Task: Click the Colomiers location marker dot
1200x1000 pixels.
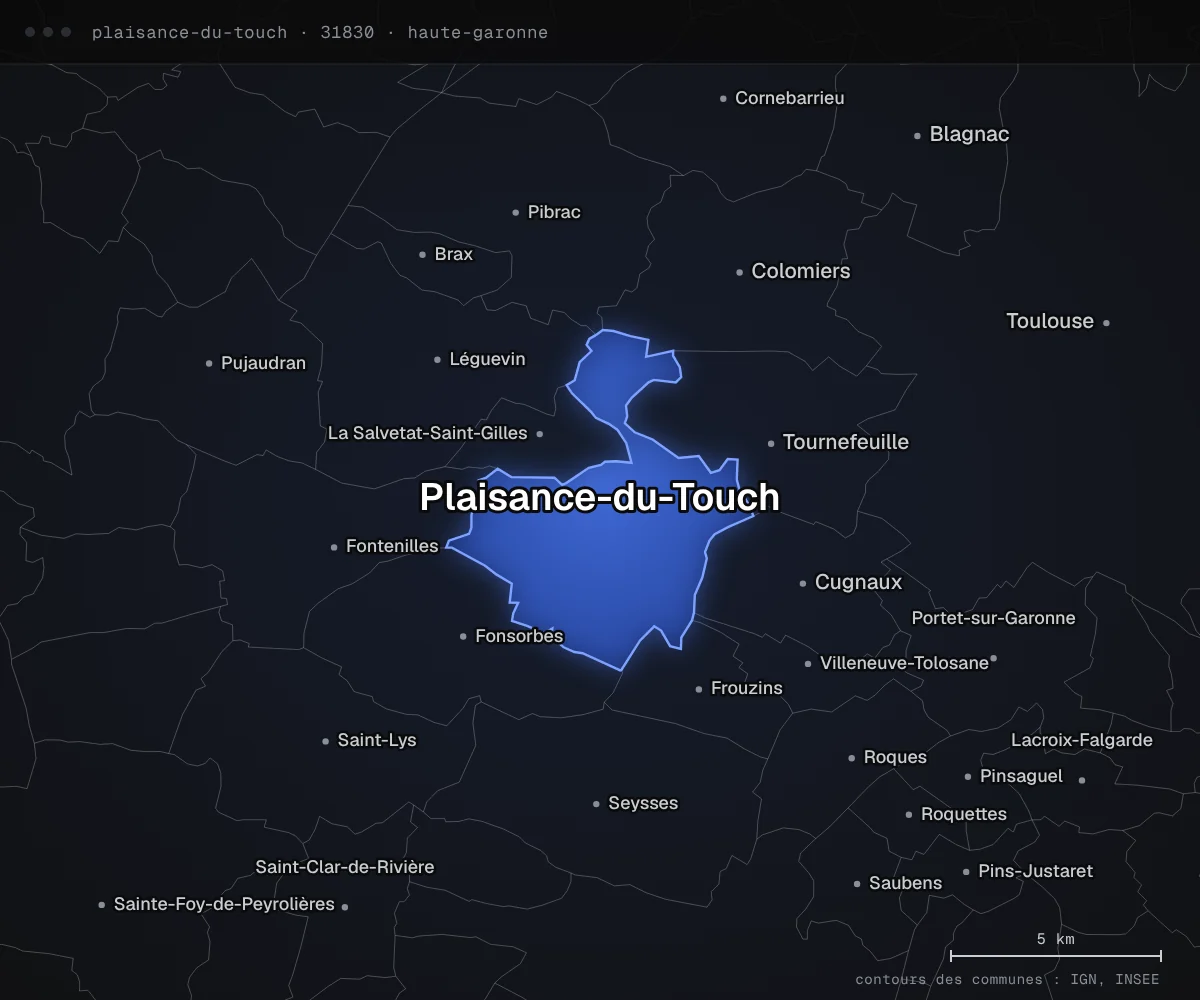Action: [740, 272]
